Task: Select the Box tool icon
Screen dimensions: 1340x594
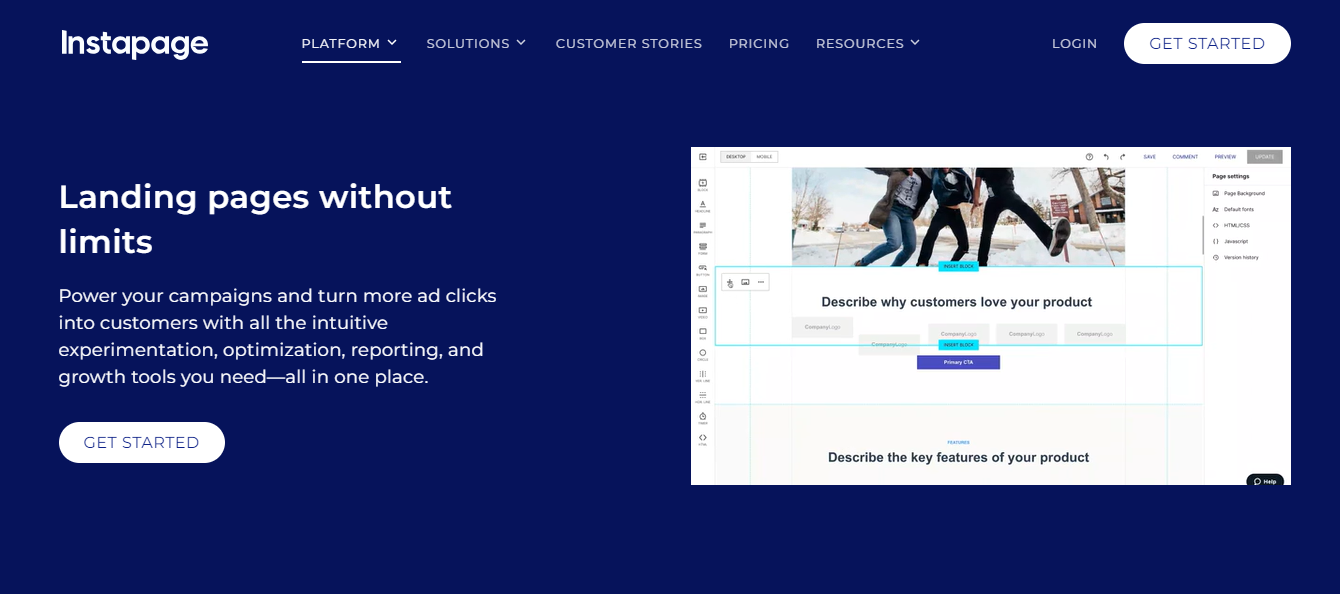Action: pyautogui.click(x=703, y=333)
